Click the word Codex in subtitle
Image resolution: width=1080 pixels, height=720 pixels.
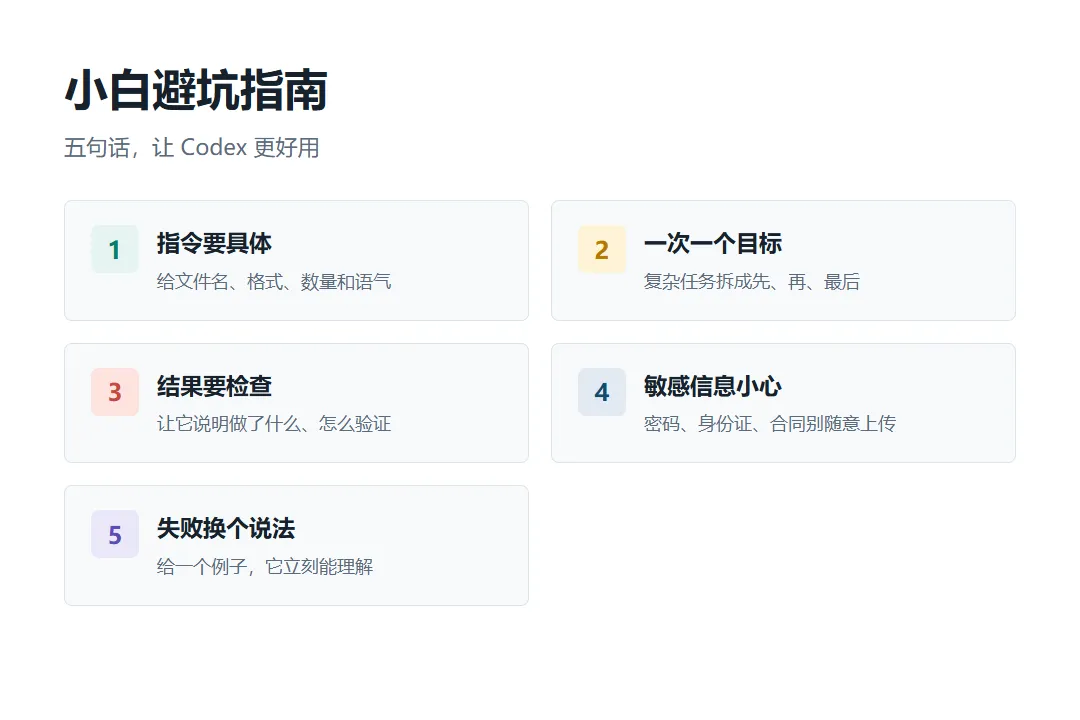(214, 147)
